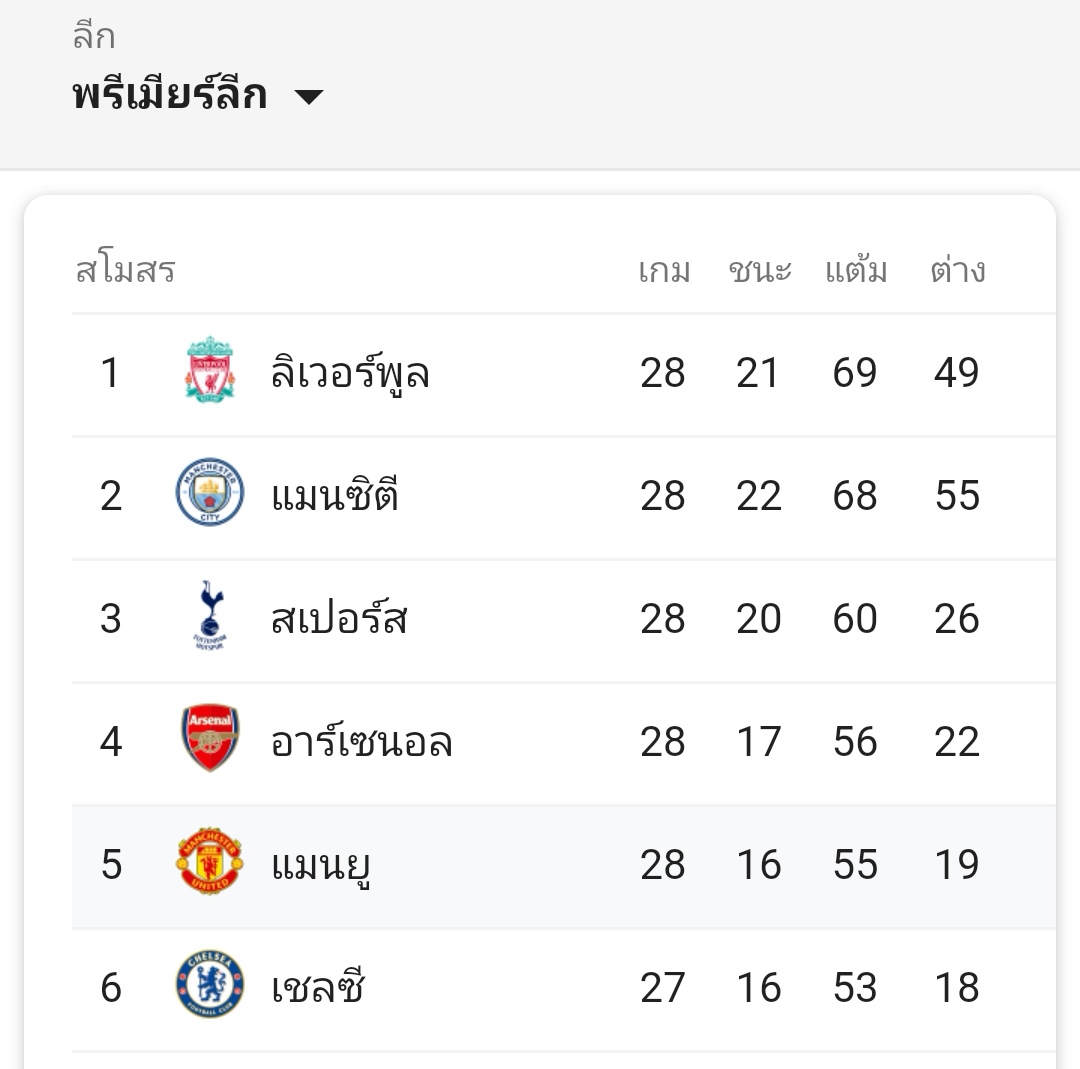The image size is (1080, 1069).
Task: Open the เชลซี team name
Action: click(318, 988)
